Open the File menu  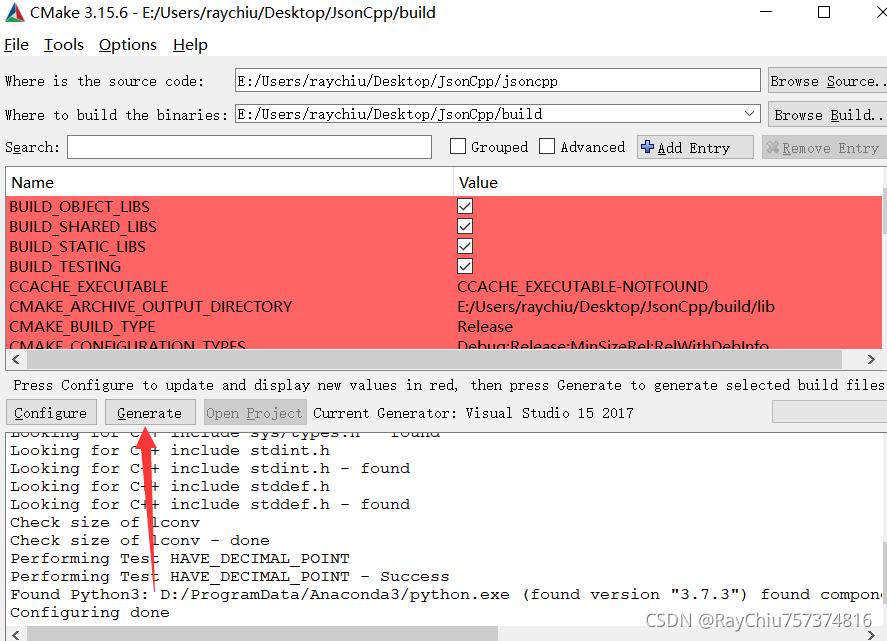[x=16, y=44]
